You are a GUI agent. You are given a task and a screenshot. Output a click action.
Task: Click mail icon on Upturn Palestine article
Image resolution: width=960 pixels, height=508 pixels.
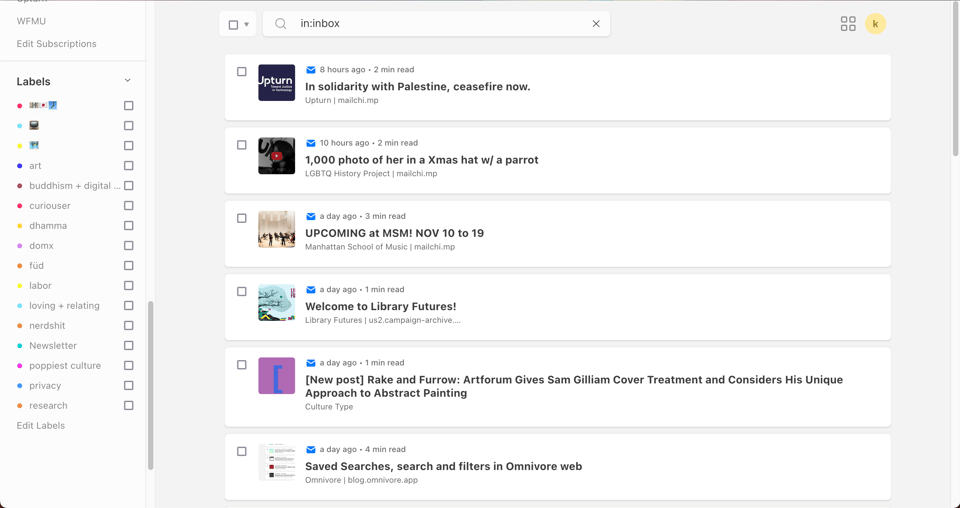310,70
